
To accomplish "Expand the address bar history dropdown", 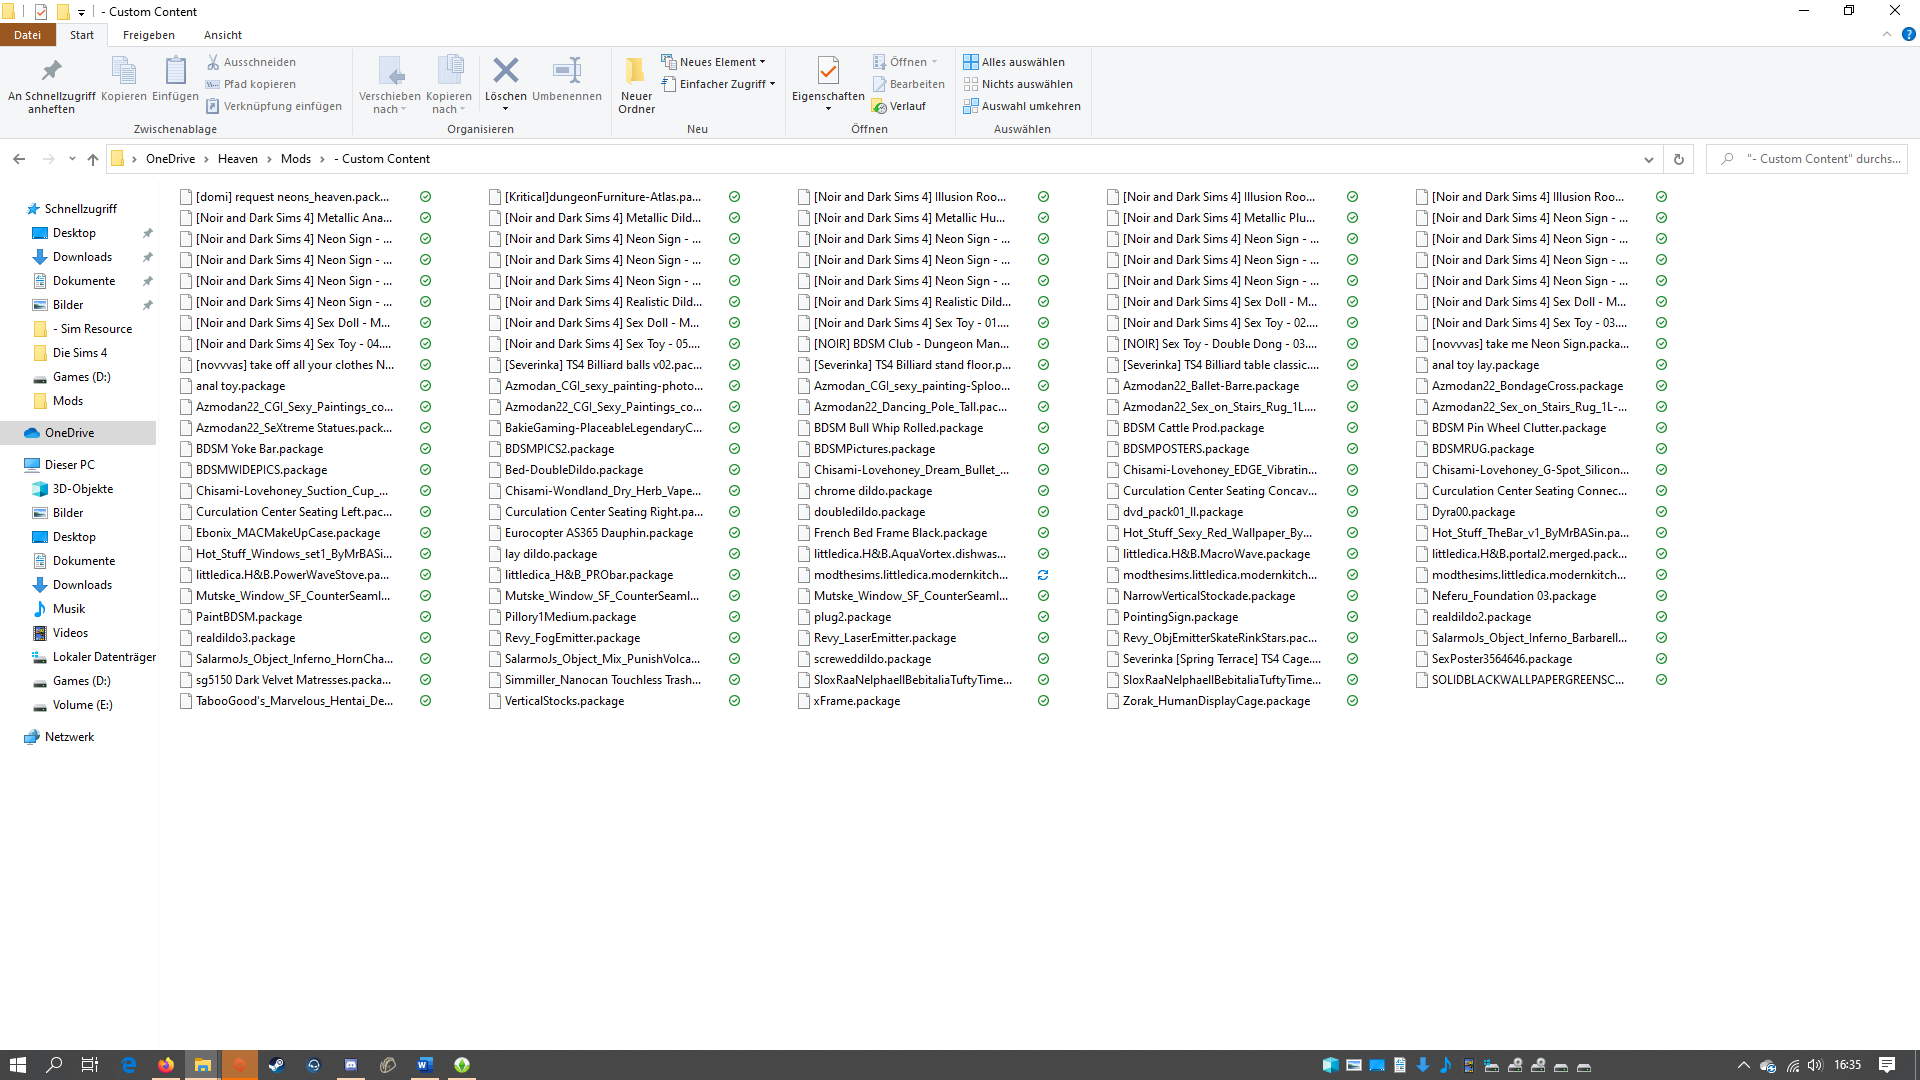I will click(x=1649, y=159).
